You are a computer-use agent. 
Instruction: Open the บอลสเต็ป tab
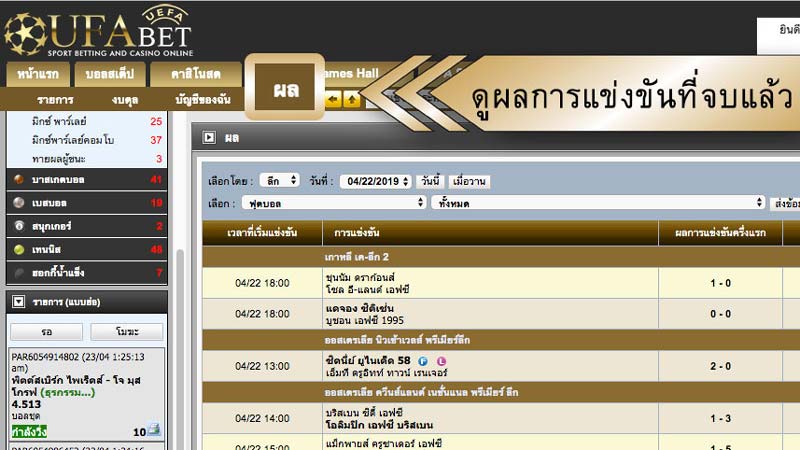click(110, 74)
